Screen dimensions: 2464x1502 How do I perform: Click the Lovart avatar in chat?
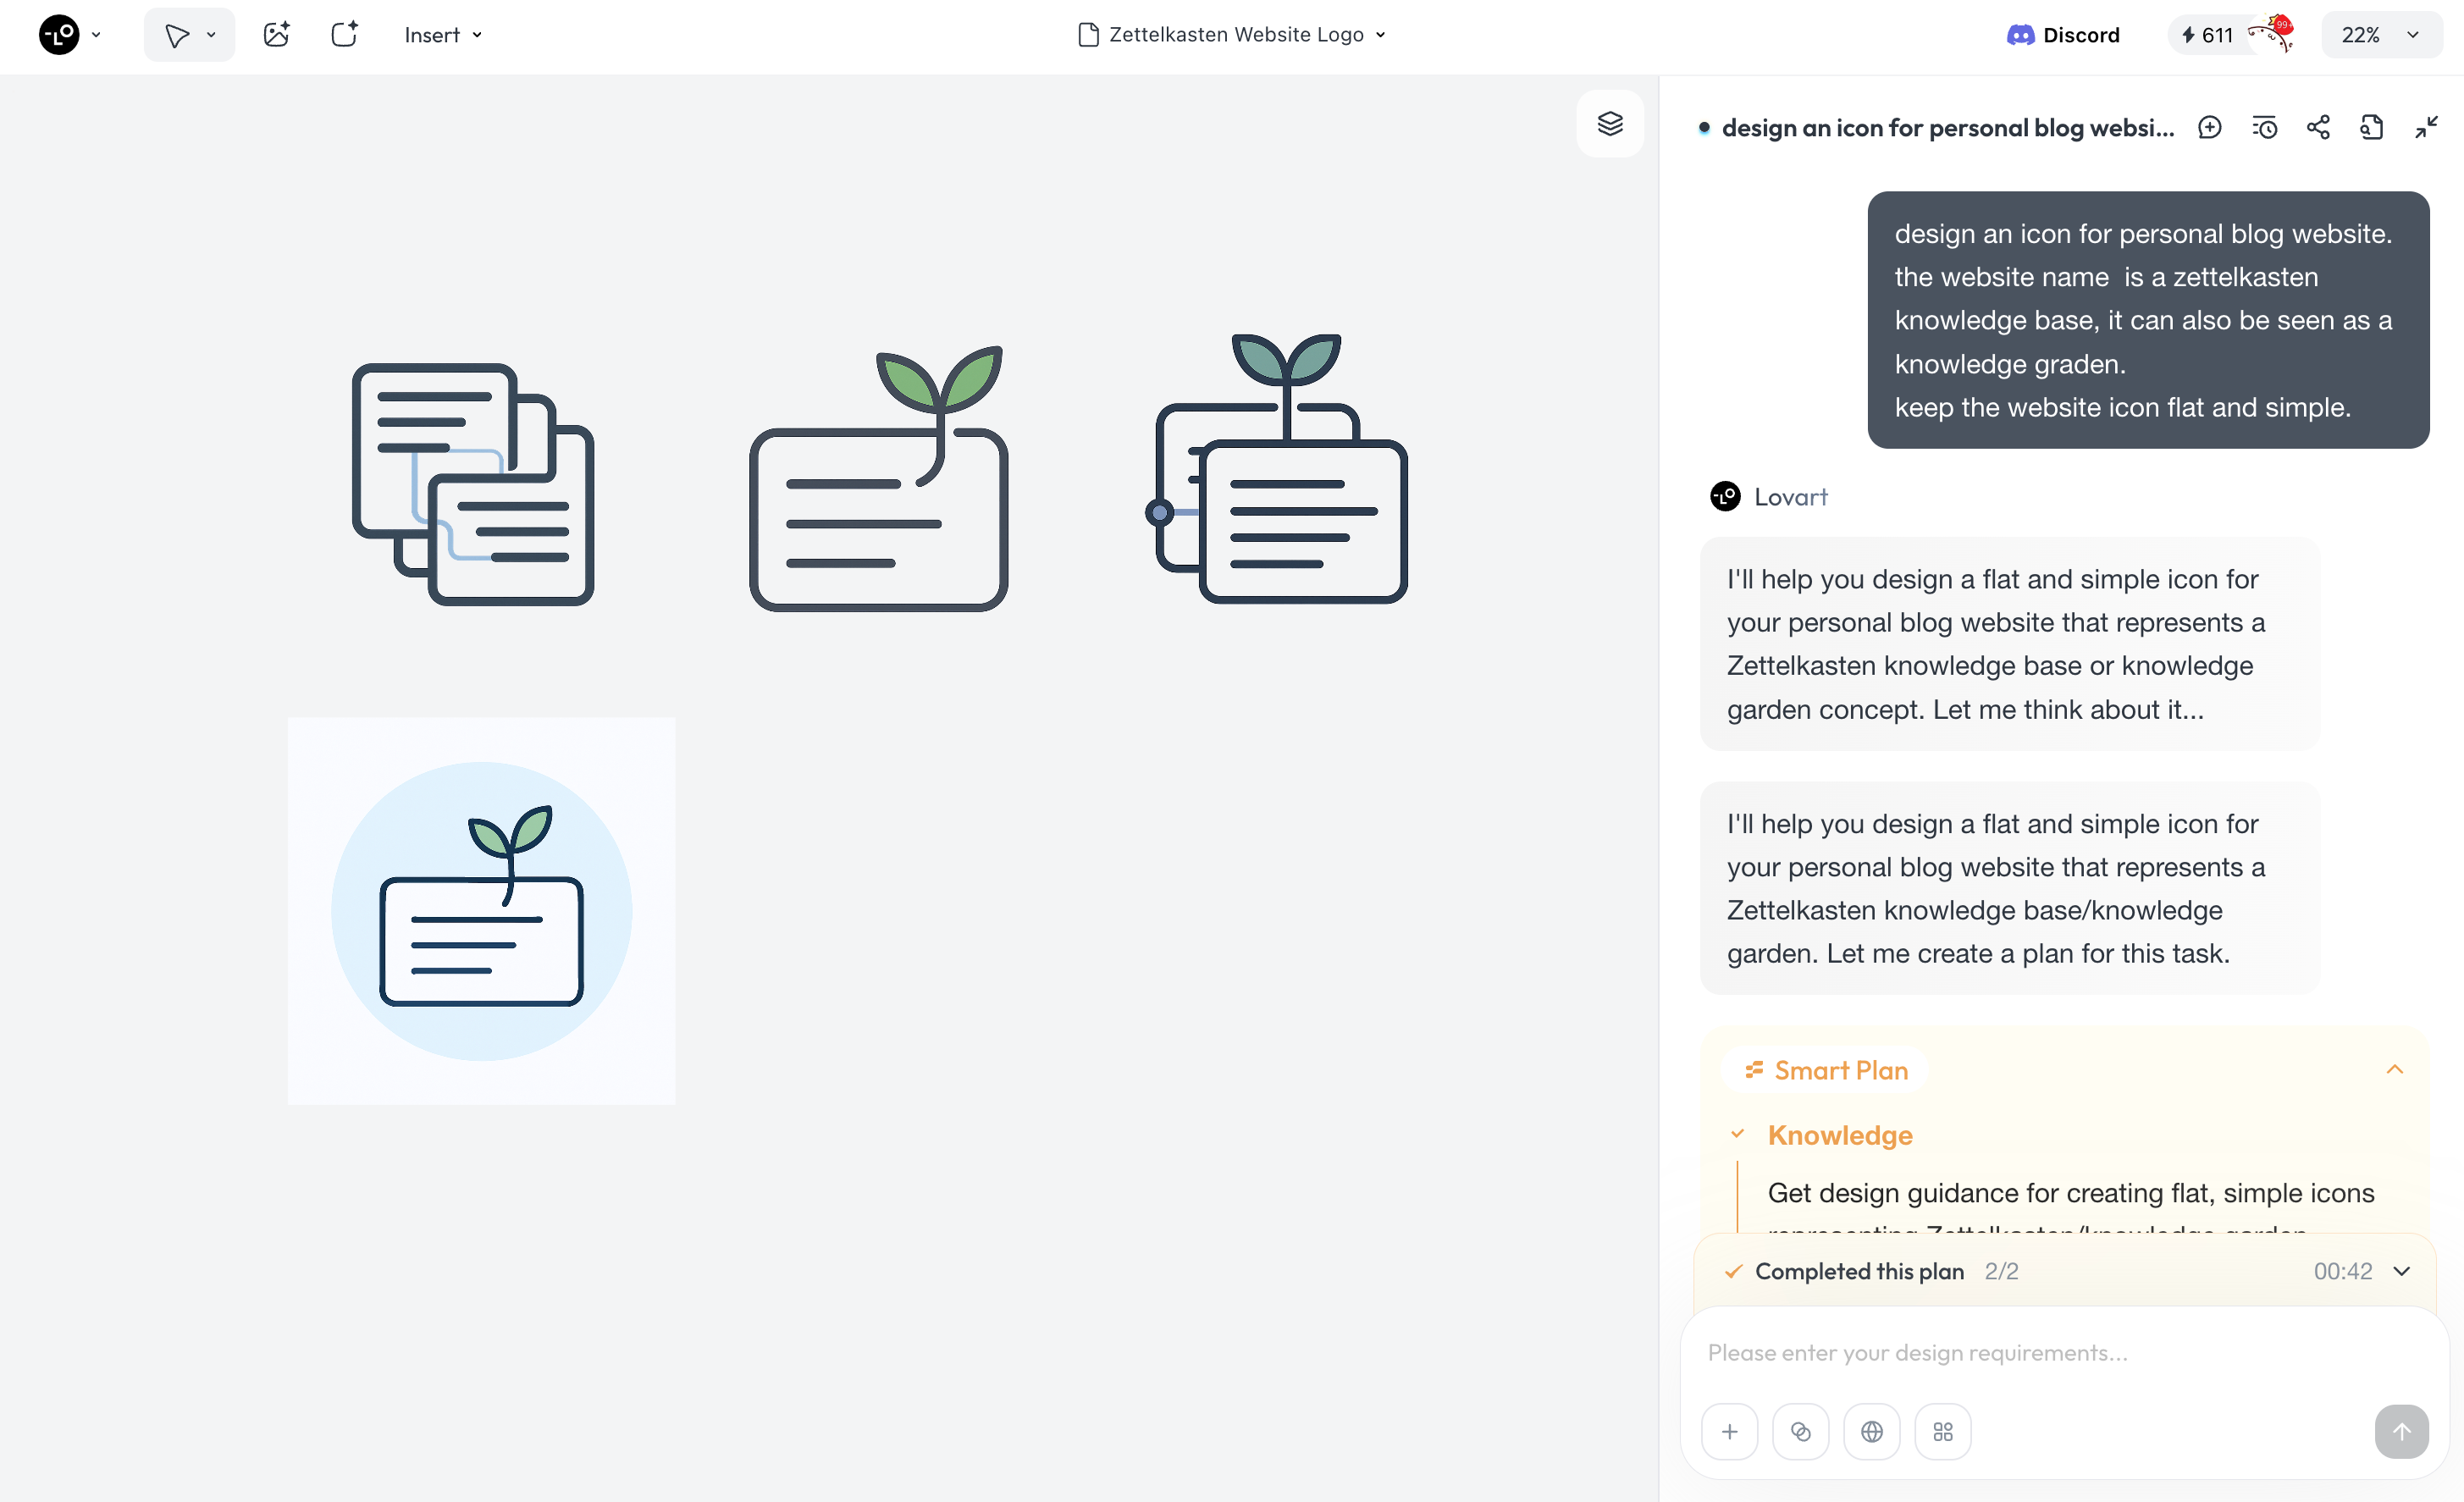pyautogui.click(x=1725, y=496)
